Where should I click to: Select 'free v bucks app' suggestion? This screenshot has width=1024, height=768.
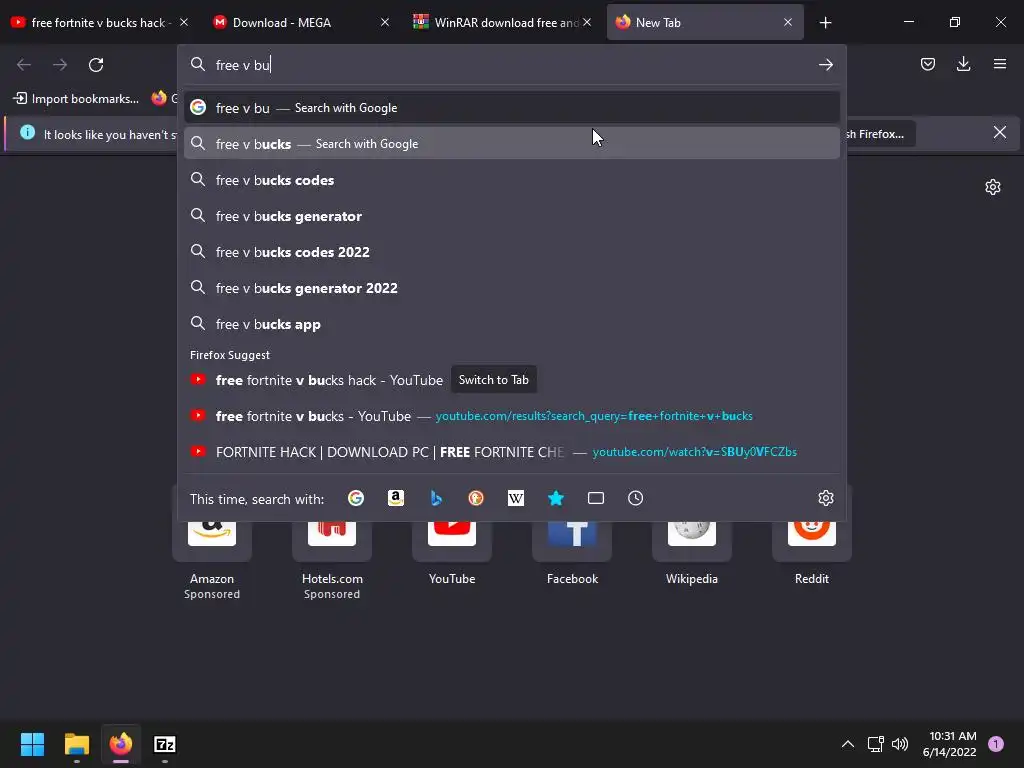[511, 325]
